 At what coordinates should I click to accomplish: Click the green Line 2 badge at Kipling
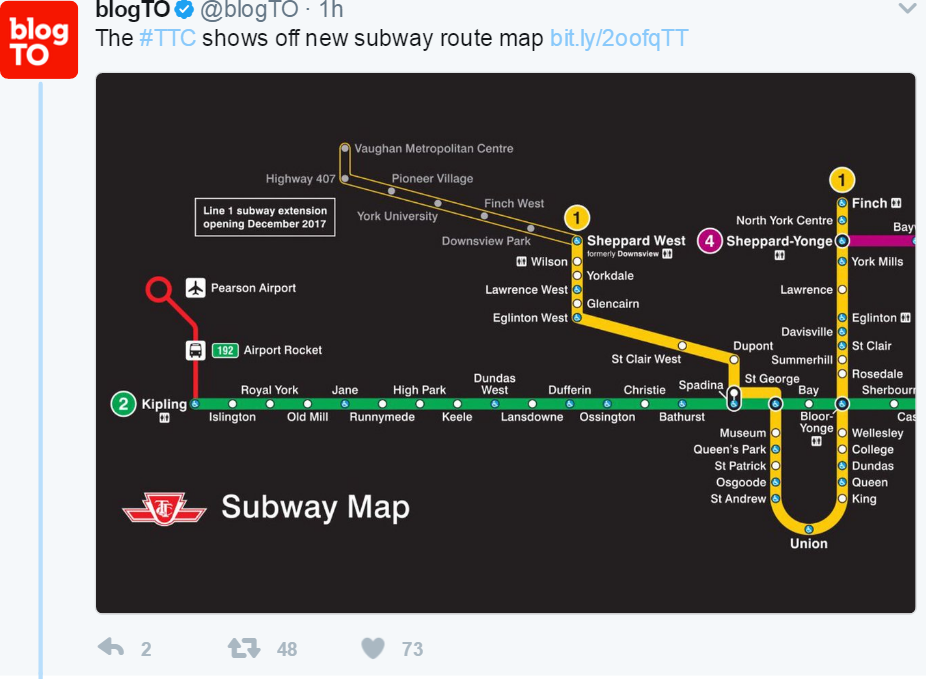[123, 404]
